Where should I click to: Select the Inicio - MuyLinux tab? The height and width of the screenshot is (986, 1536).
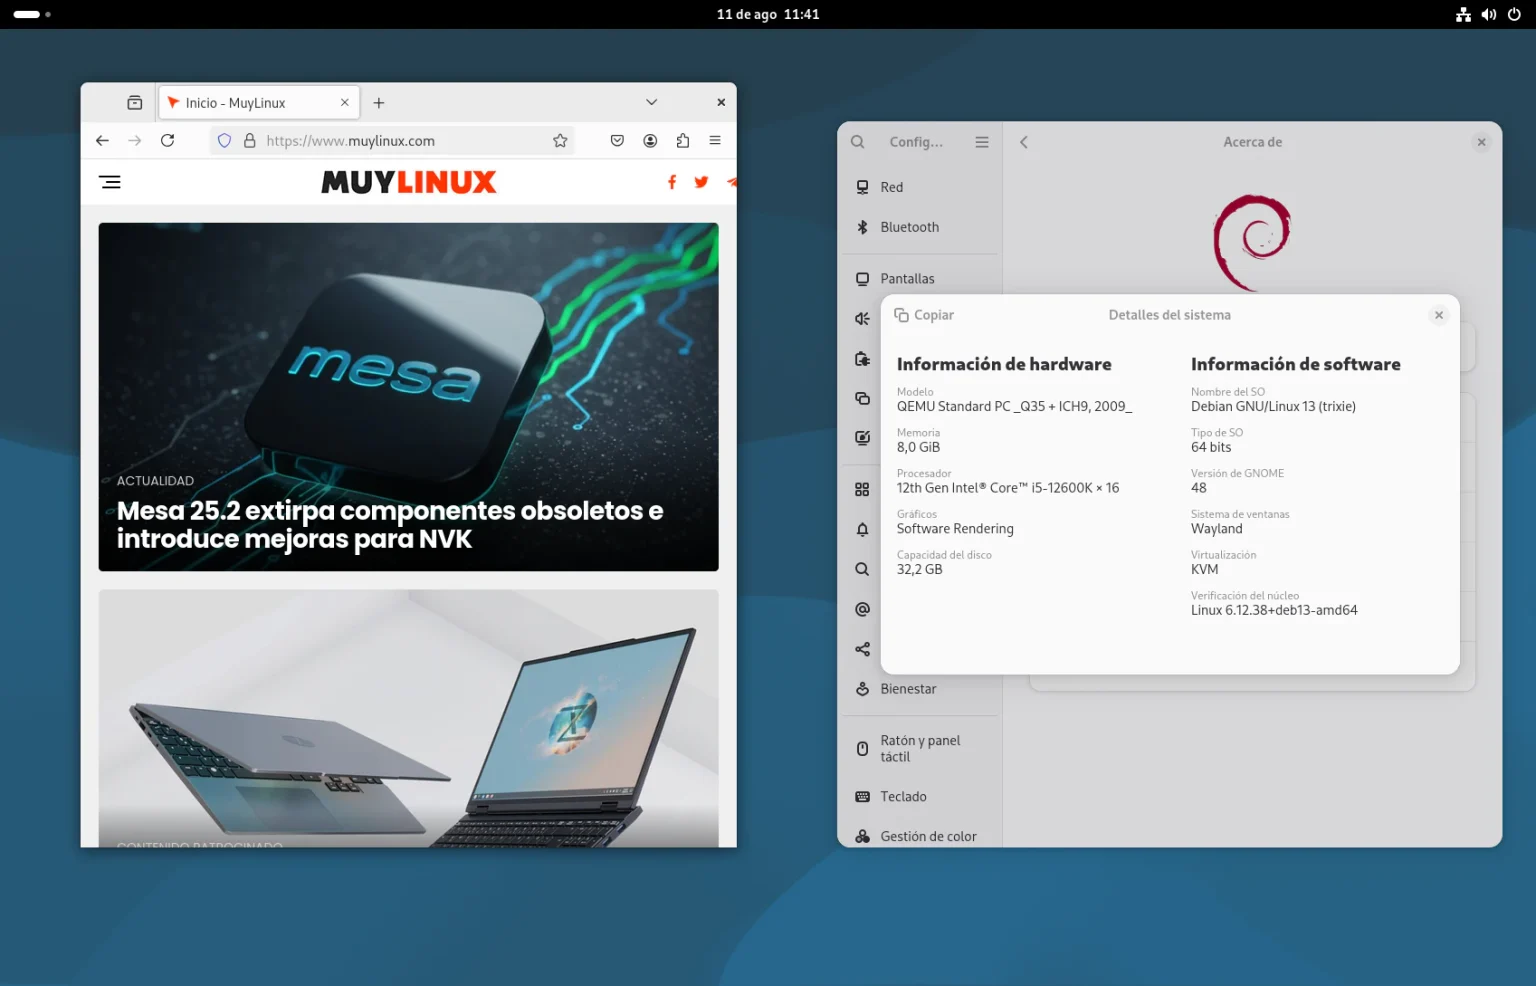pos(258,103)
